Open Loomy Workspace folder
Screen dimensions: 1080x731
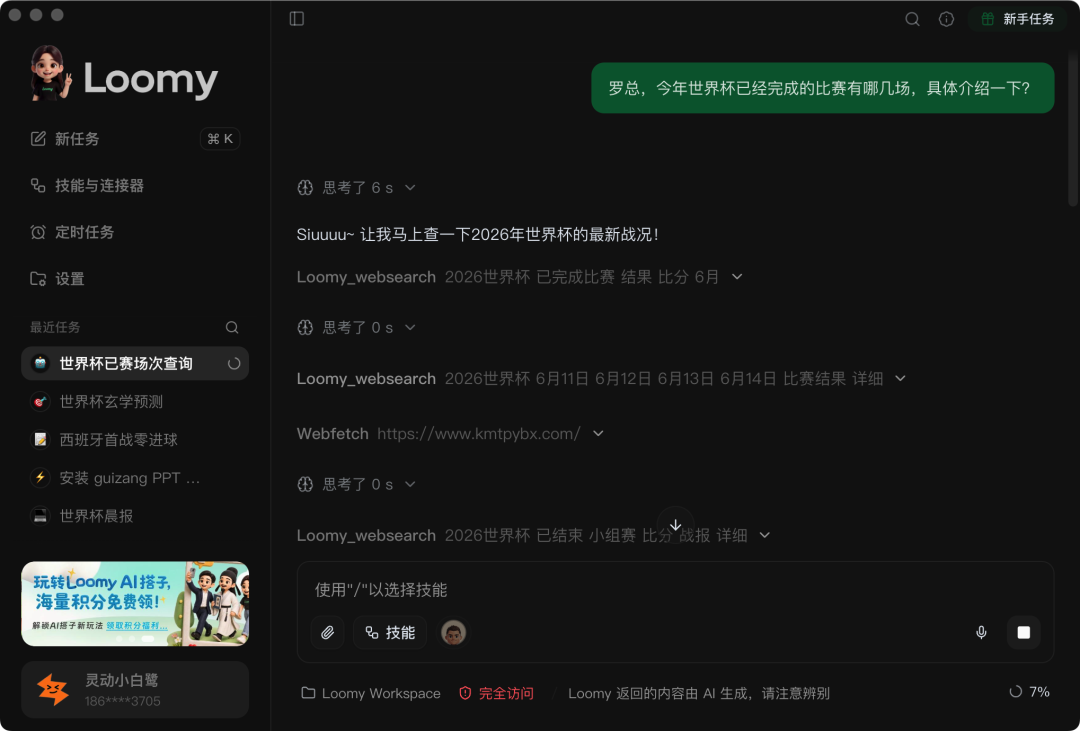[371, 693]
